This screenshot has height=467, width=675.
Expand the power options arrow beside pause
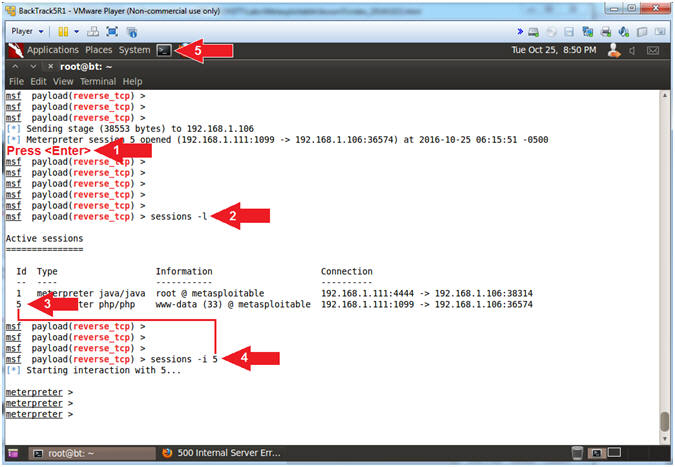tap(77, 31)
